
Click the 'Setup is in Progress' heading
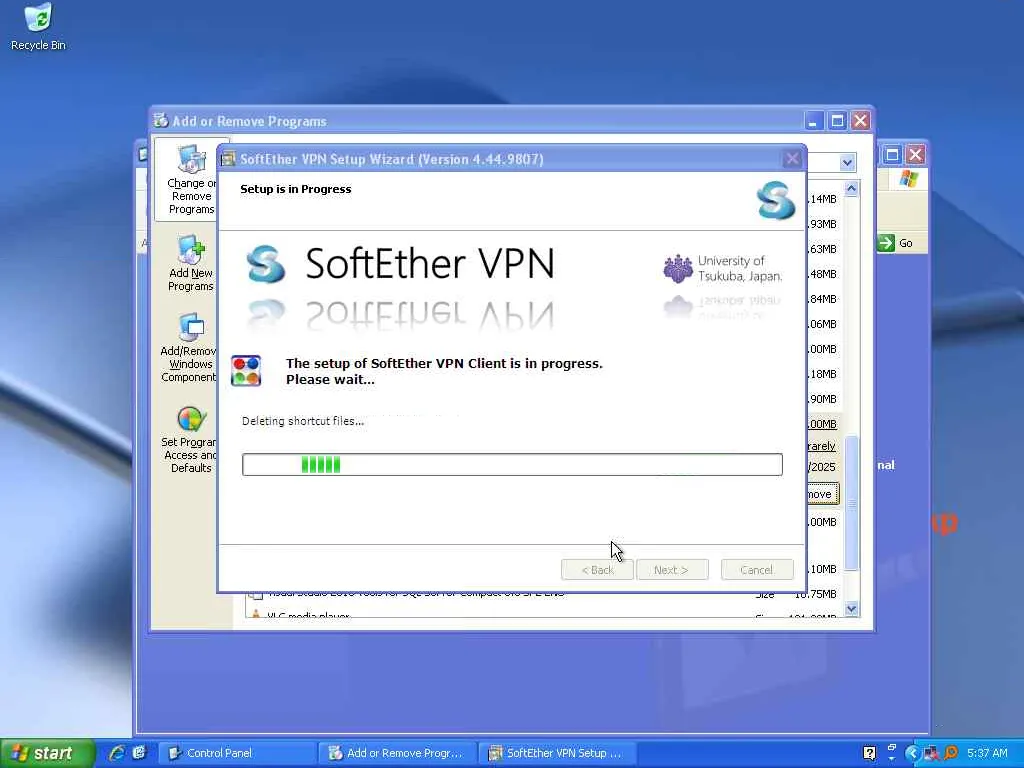[295, 189]
